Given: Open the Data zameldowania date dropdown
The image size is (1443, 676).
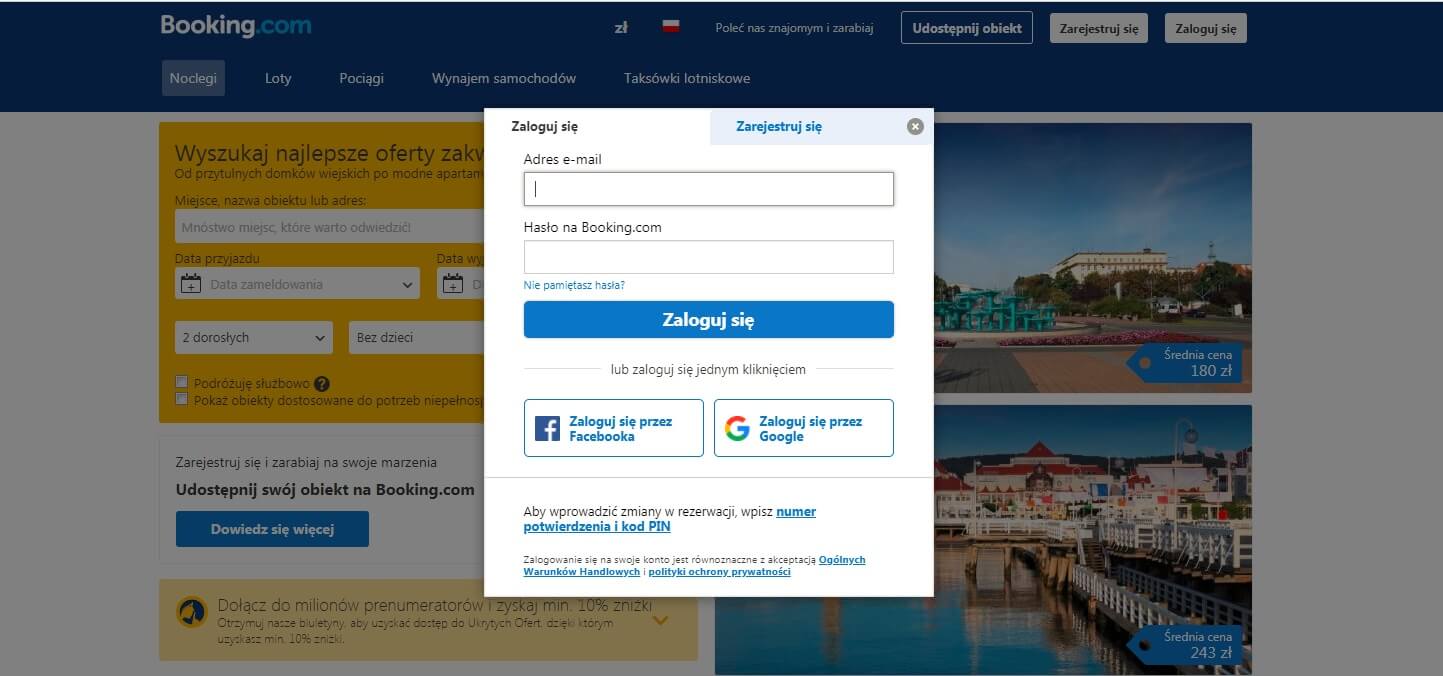Looking at the screenshot, I should [x=297, y=284].
